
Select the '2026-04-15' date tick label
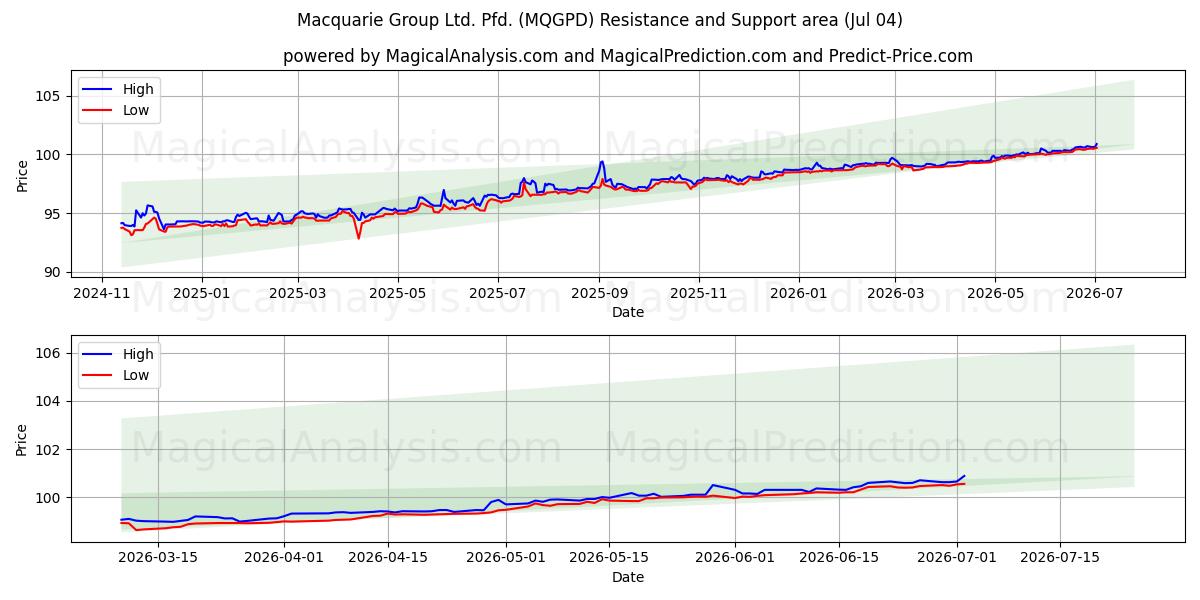(387, 558)
